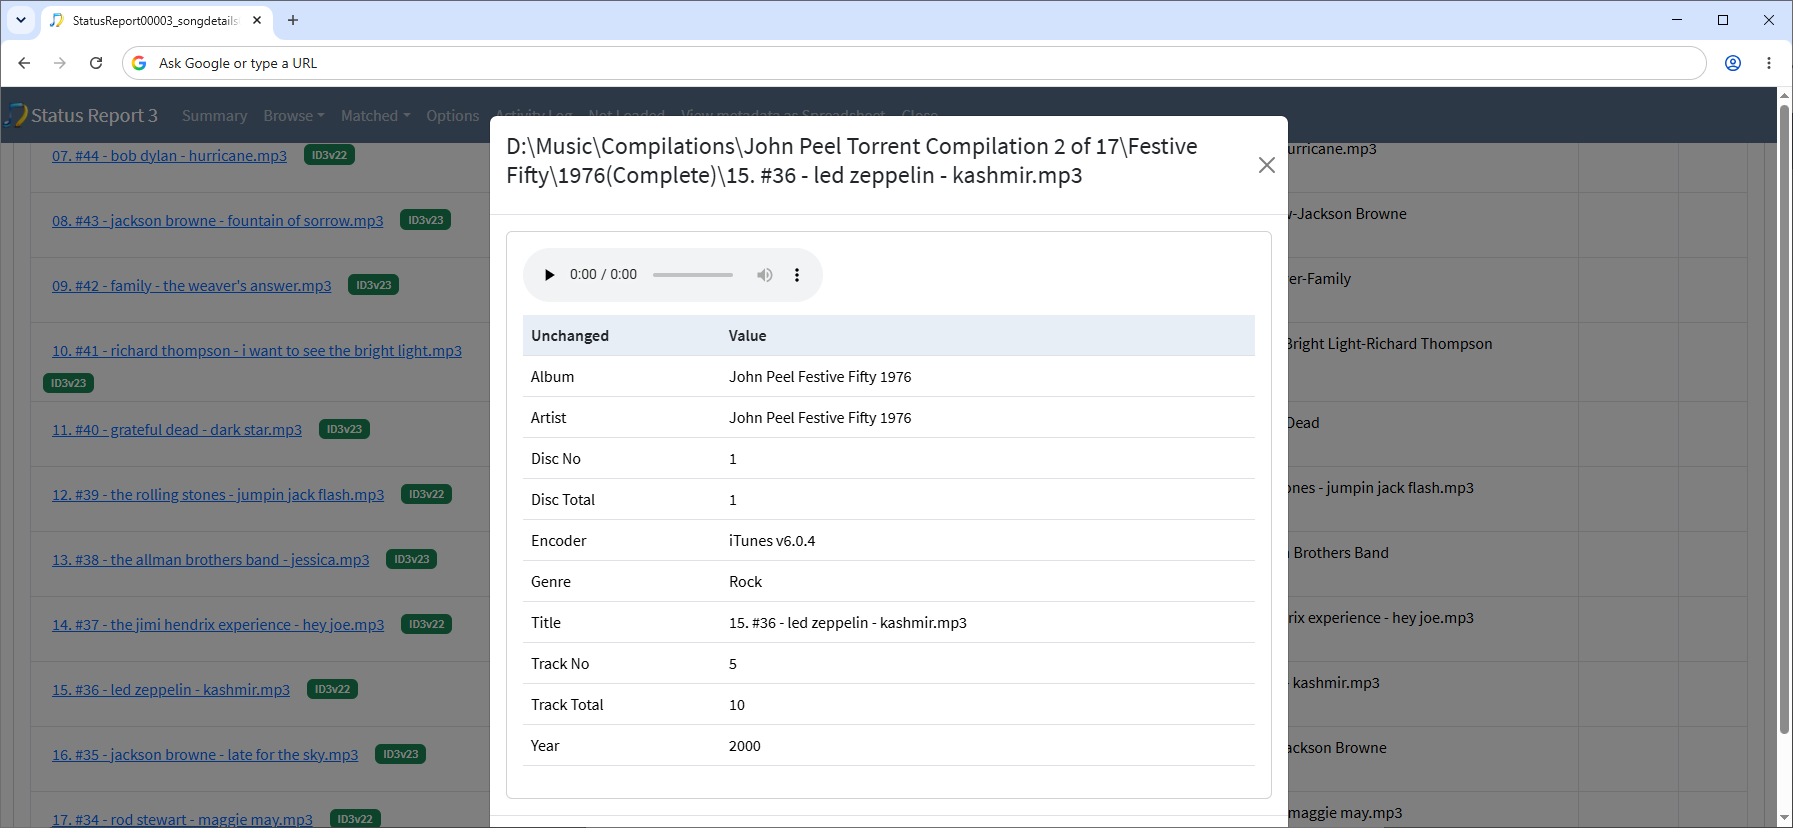Viewport: 1793px width, 828px height.
Task: Reload the current page
Action: point(96,63)
